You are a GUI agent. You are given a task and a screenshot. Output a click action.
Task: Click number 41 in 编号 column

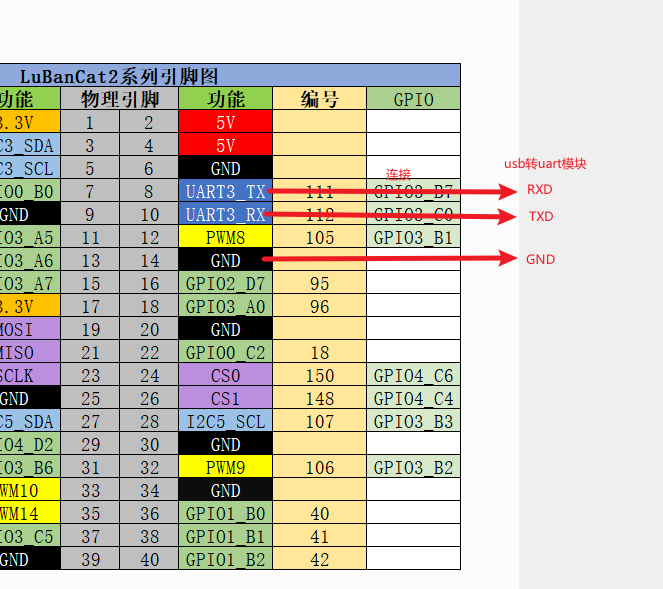(x=320, y=536)
